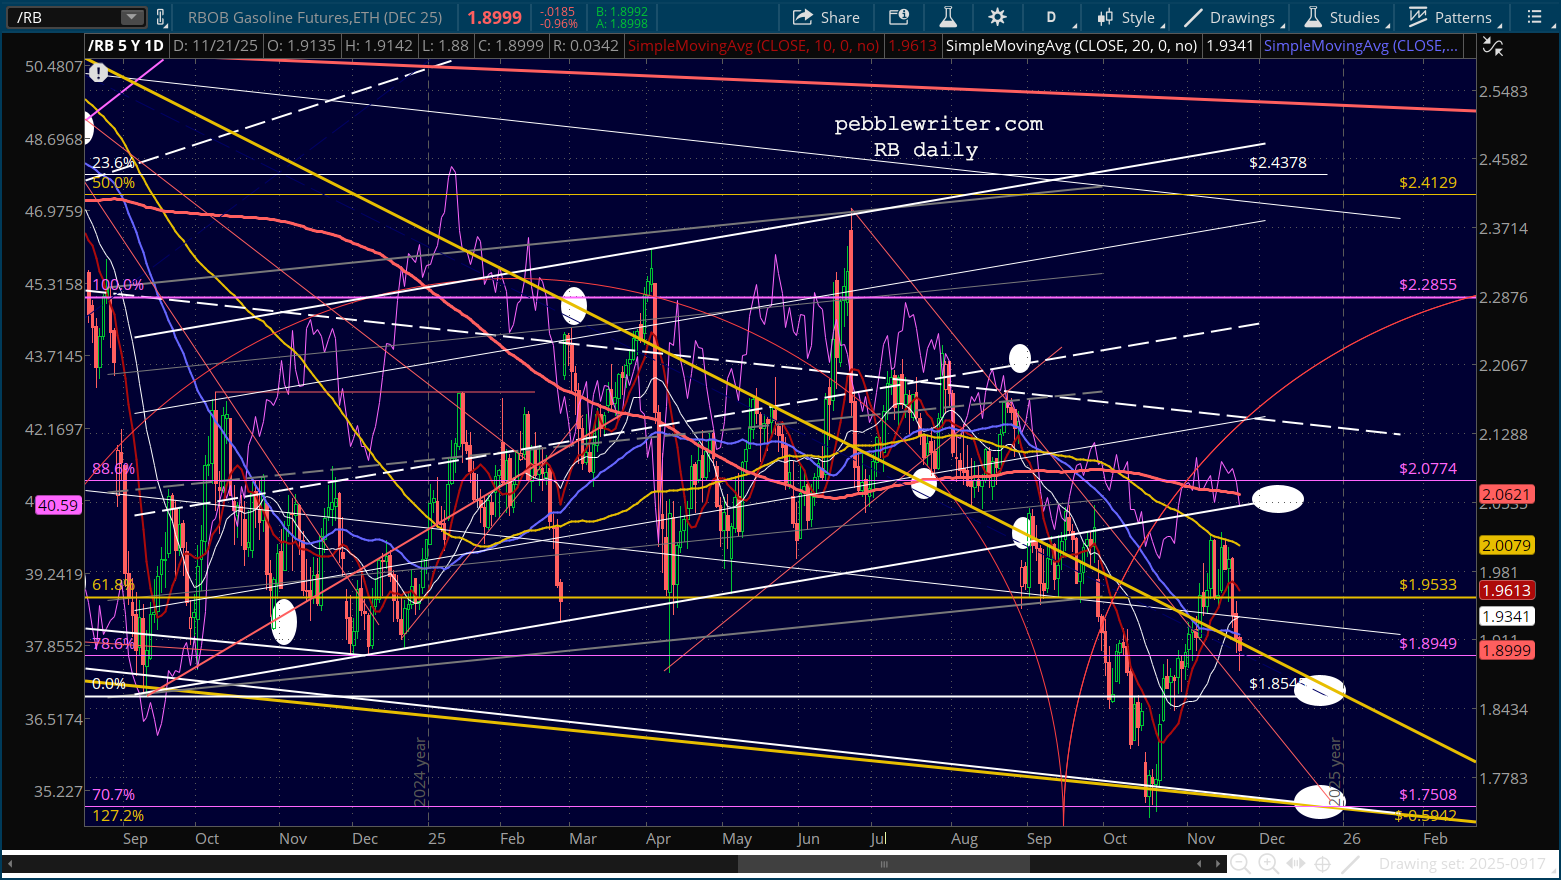
Task: Open the list menu icon beside Patterns
Action: coord(1536,17)
